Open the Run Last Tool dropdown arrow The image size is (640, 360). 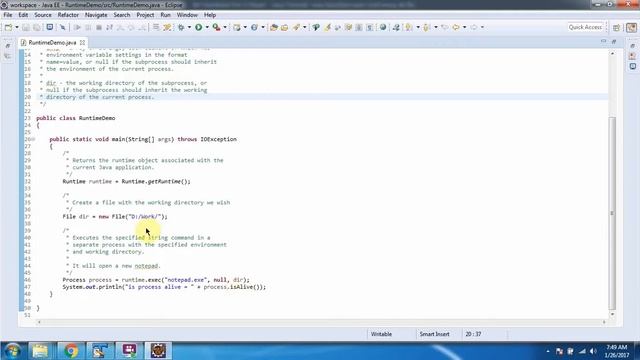pos(225,27)
